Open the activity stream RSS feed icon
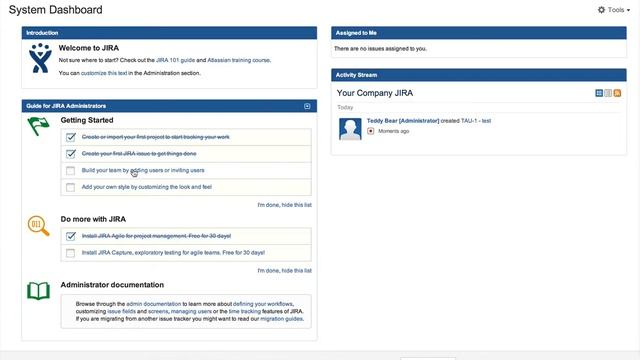The height and width of the screenshot is (360, 640). 617,93
